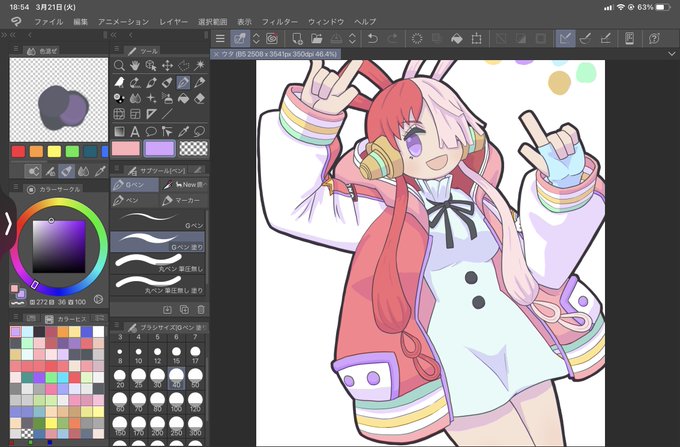Click the Select All dotted circle icon
This screenshot has height=447, width=680.
click(x=417, y=39)
